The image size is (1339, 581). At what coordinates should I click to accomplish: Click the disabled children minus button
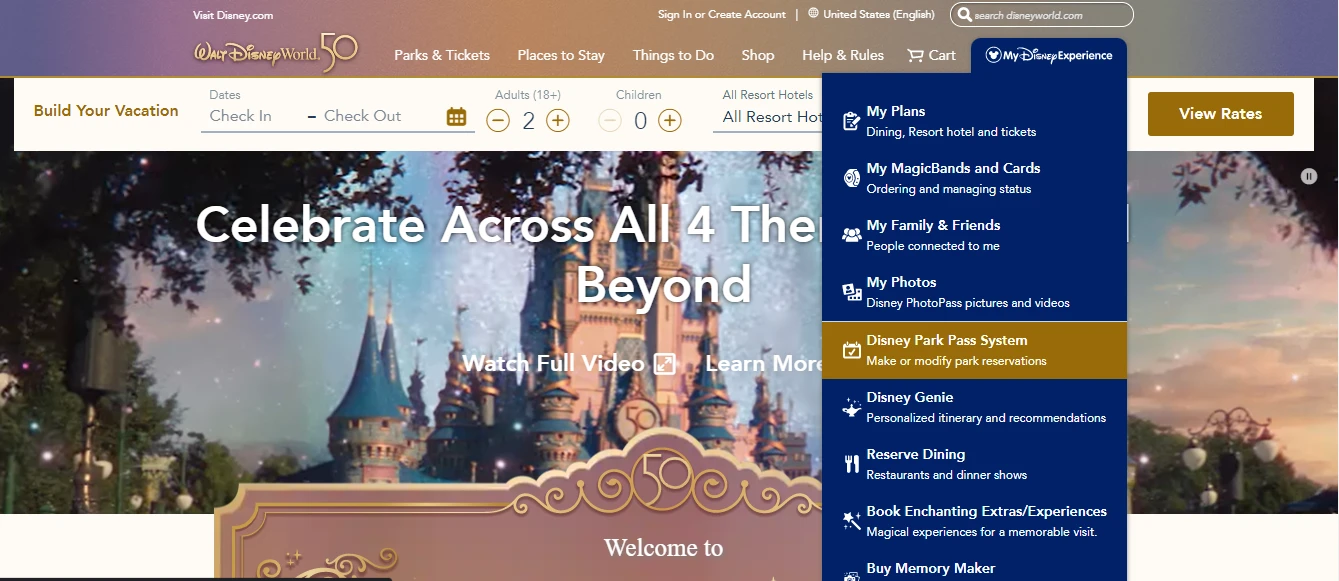[x=610, y=121]
